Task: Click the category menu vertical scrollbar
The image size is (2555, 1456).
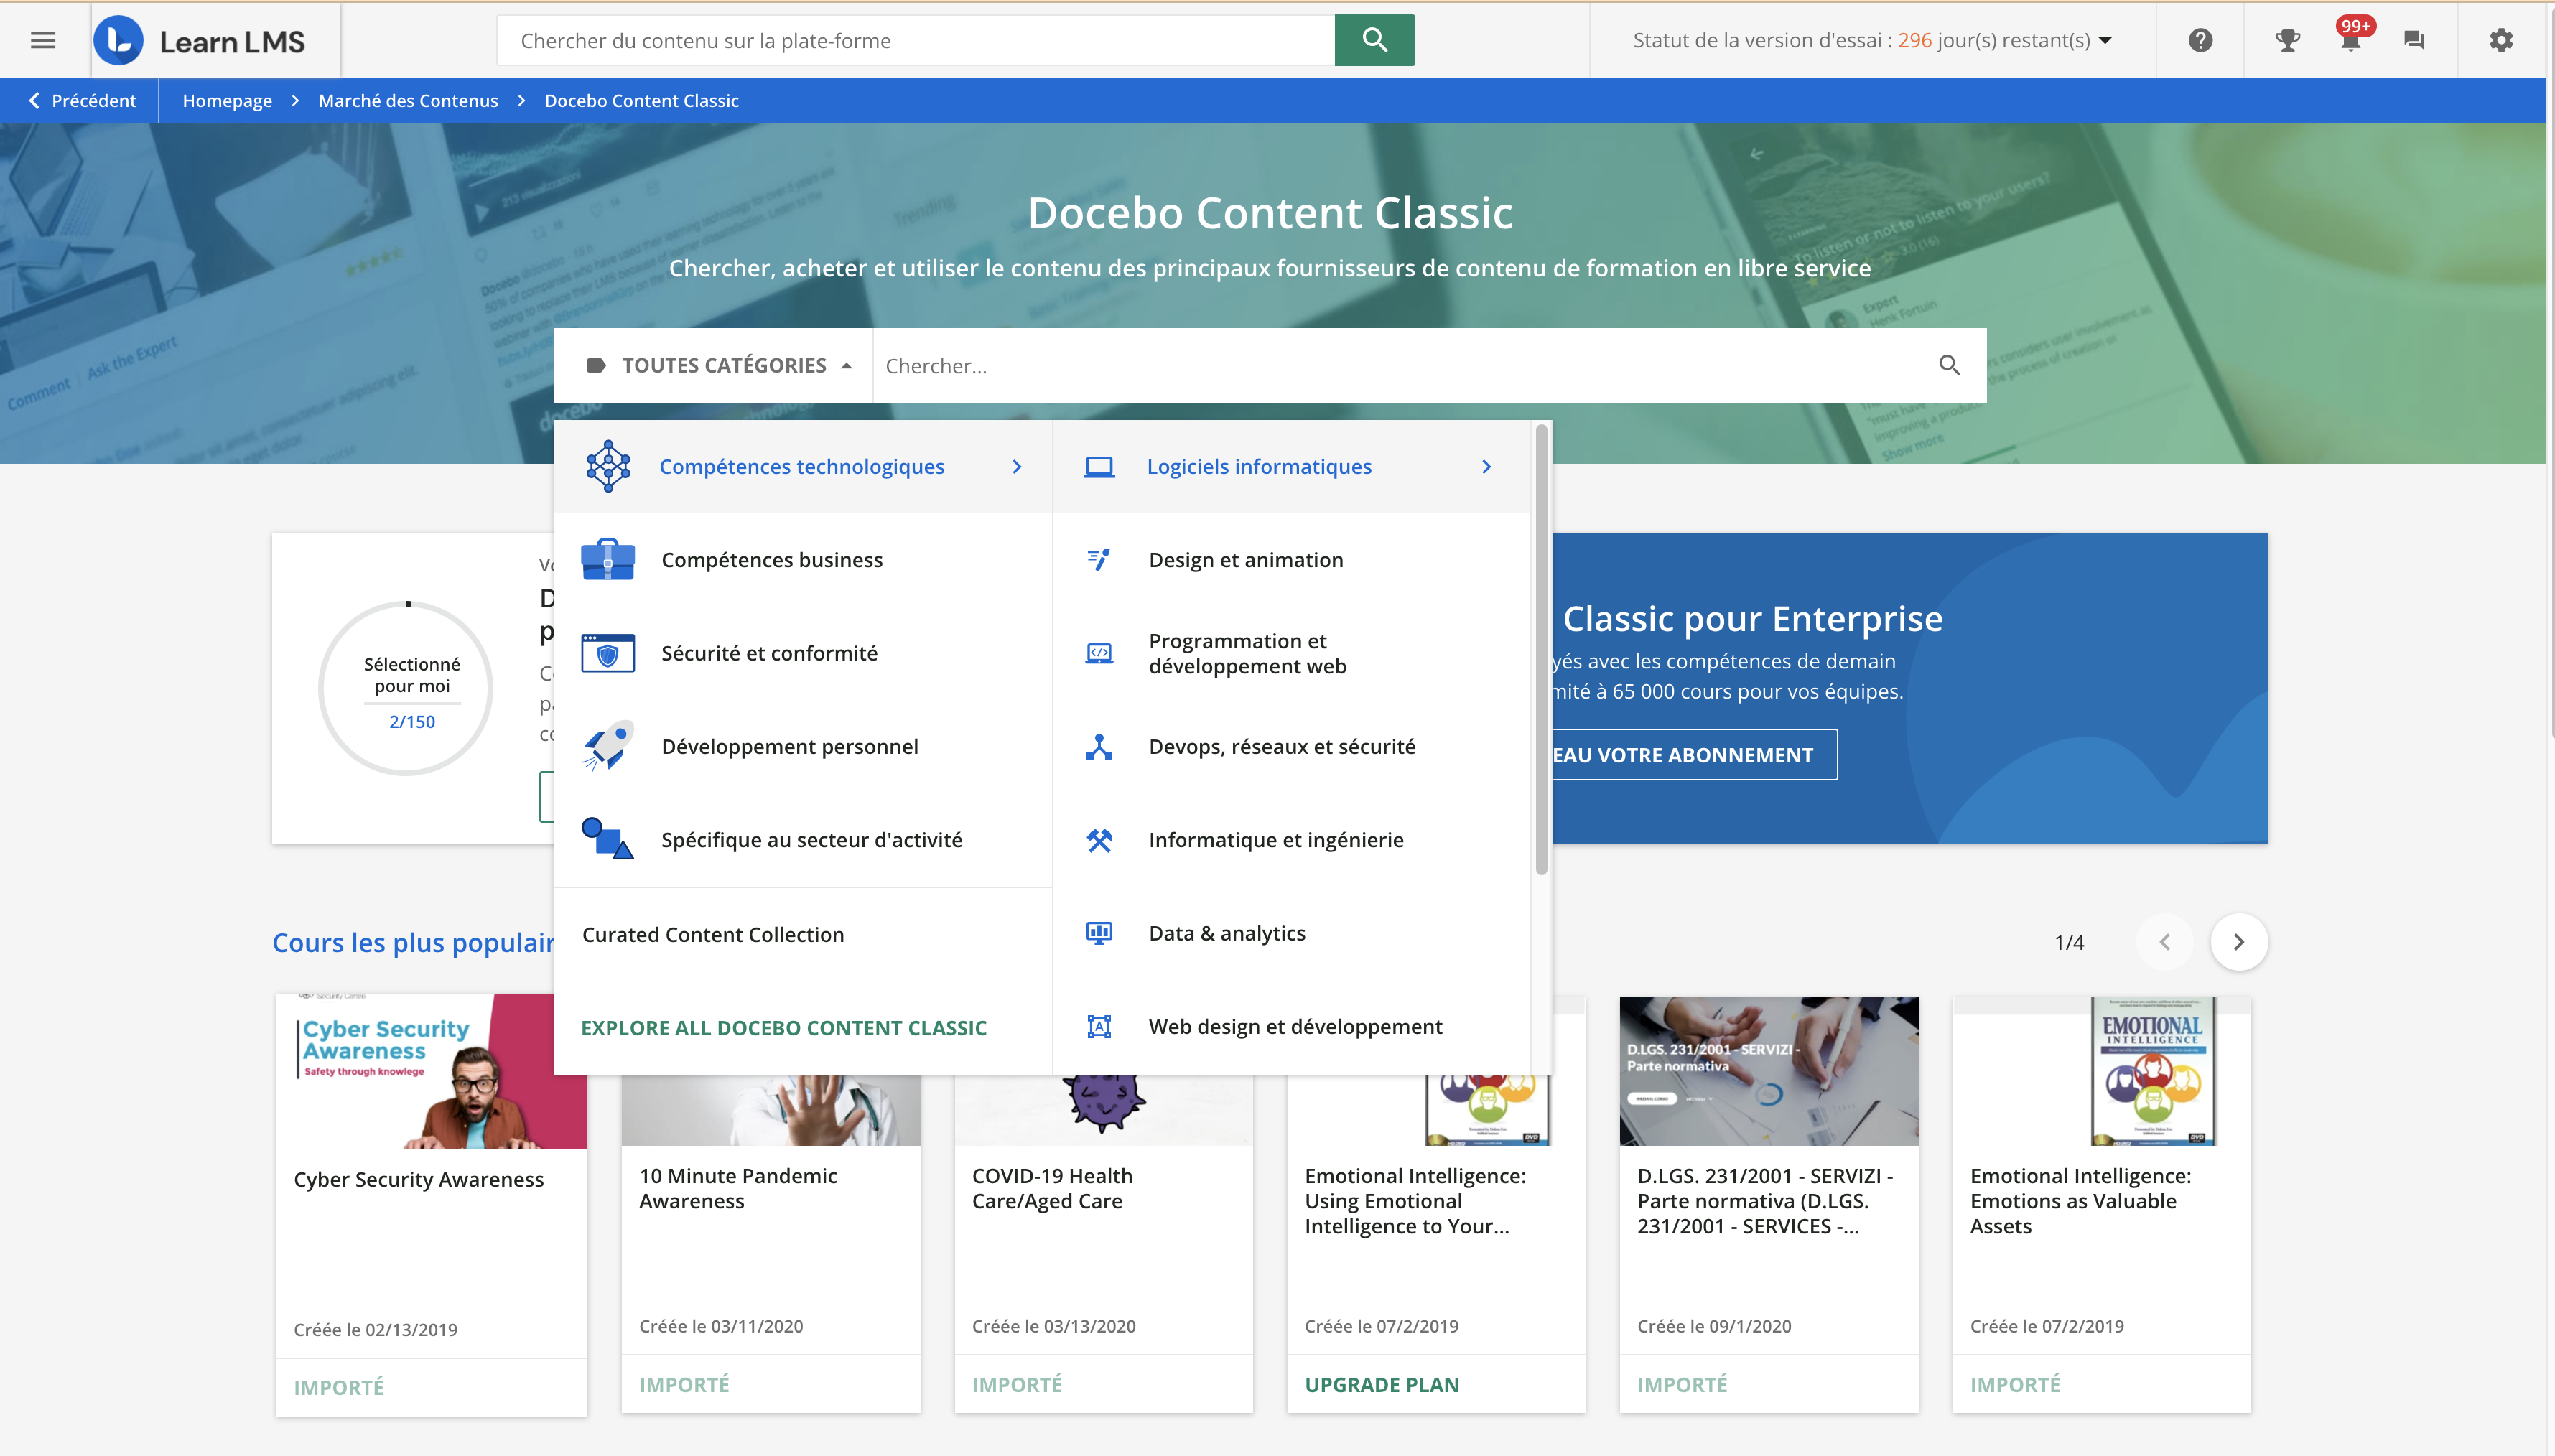Action: 1541,650
